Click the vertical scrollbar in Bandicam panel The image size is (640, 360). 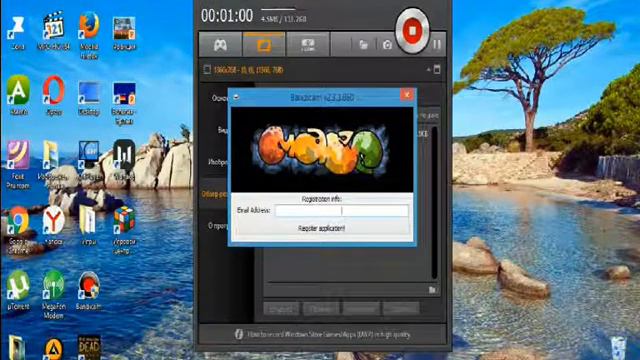(x=435, y=203)
